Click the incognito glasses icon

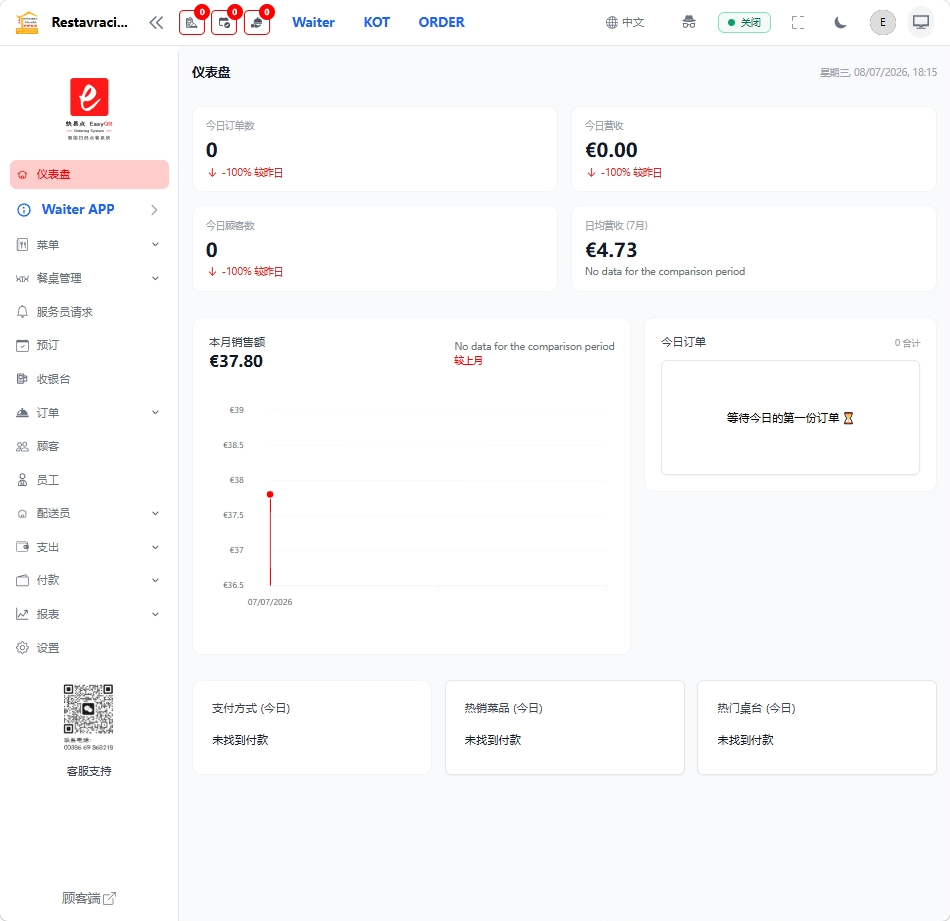[688, 22]
